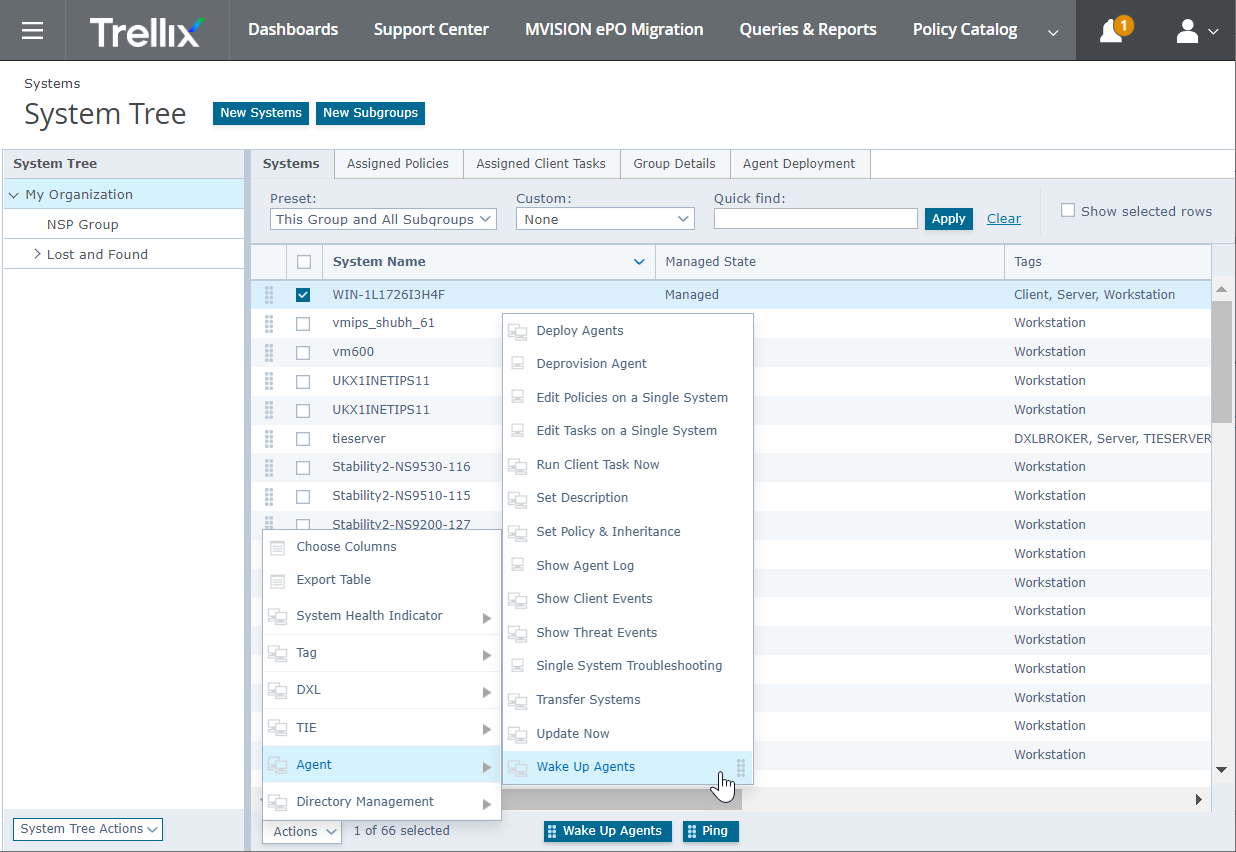Click the Run Client Task Now icon
The image size is (1236, 852).
(517, 465)
